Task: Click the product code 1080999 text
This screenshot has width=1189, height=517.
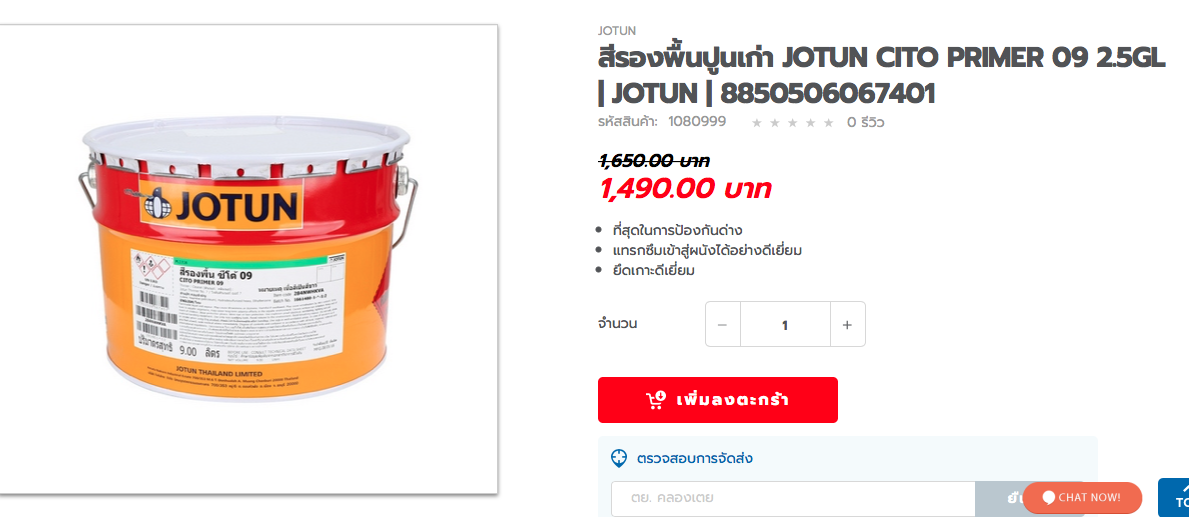Action: coord(697,121)
